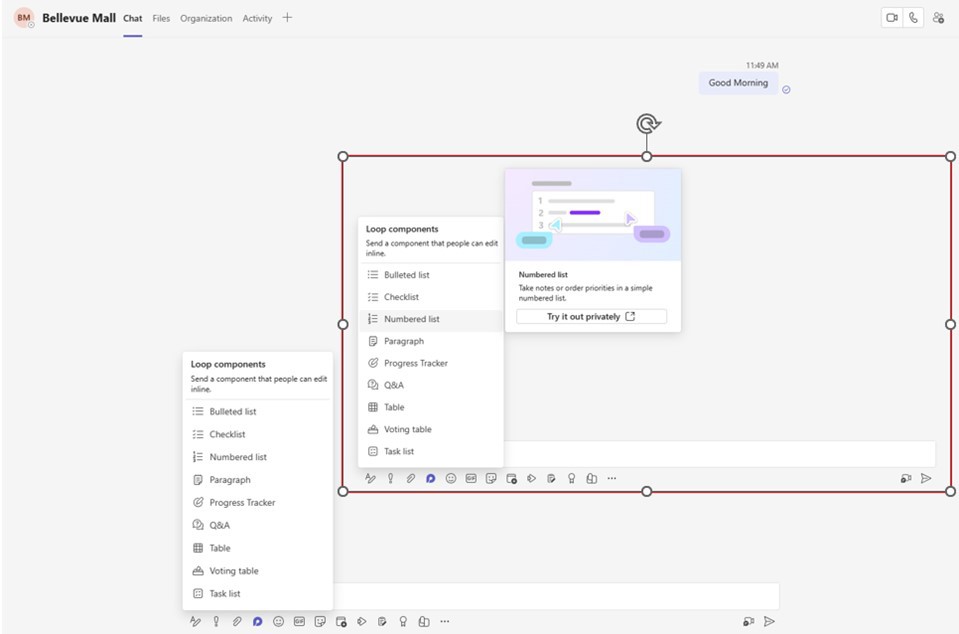Choose Bulleted list in the lower Loop menu

pos(257,411)
